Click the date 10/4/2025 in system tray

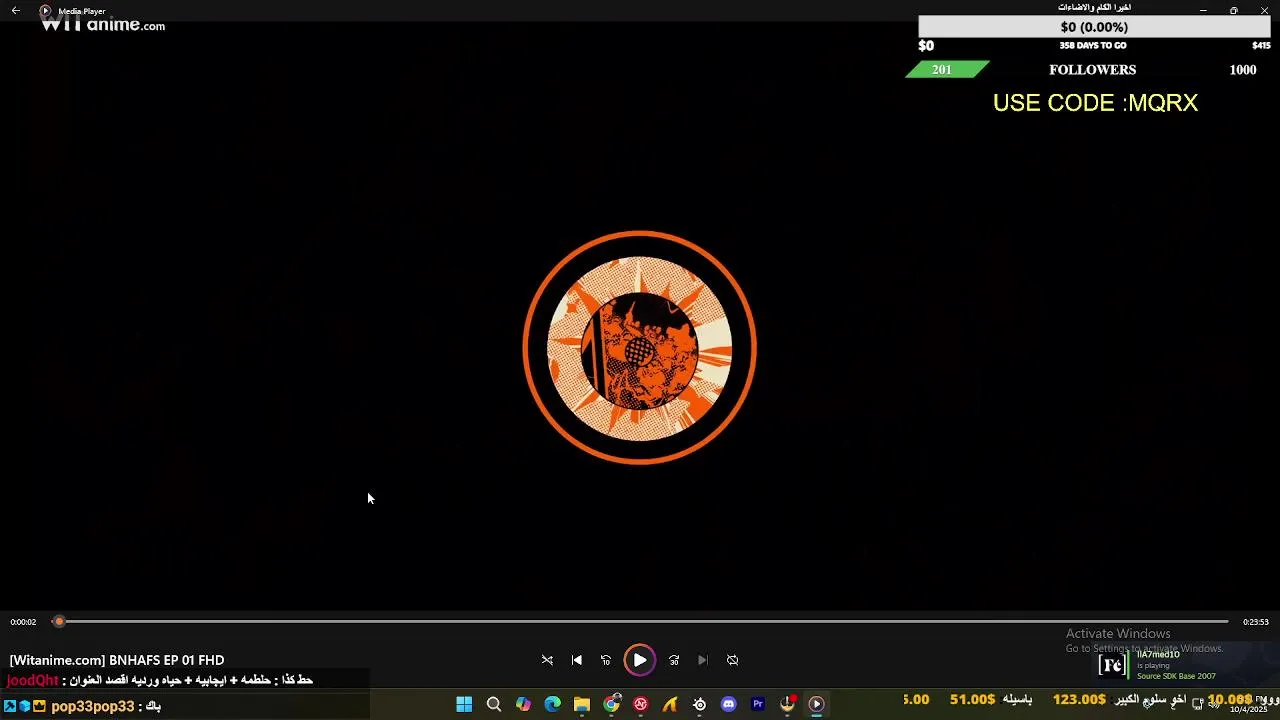pyautogui.click(x=1248, y=709)
